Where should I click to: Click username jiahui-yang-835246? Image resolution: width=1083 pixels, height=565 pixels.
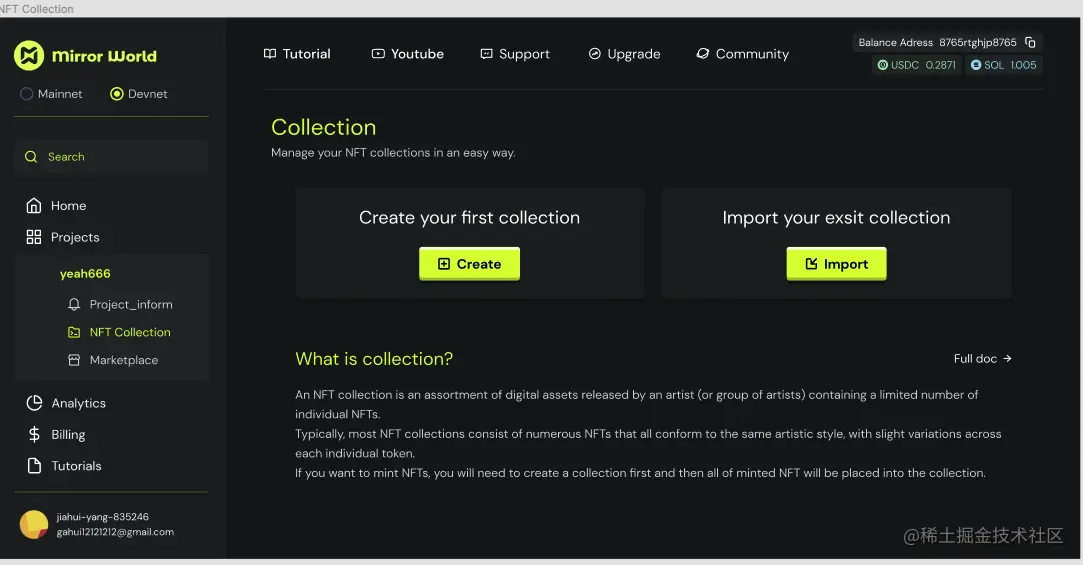coord(102,517)
